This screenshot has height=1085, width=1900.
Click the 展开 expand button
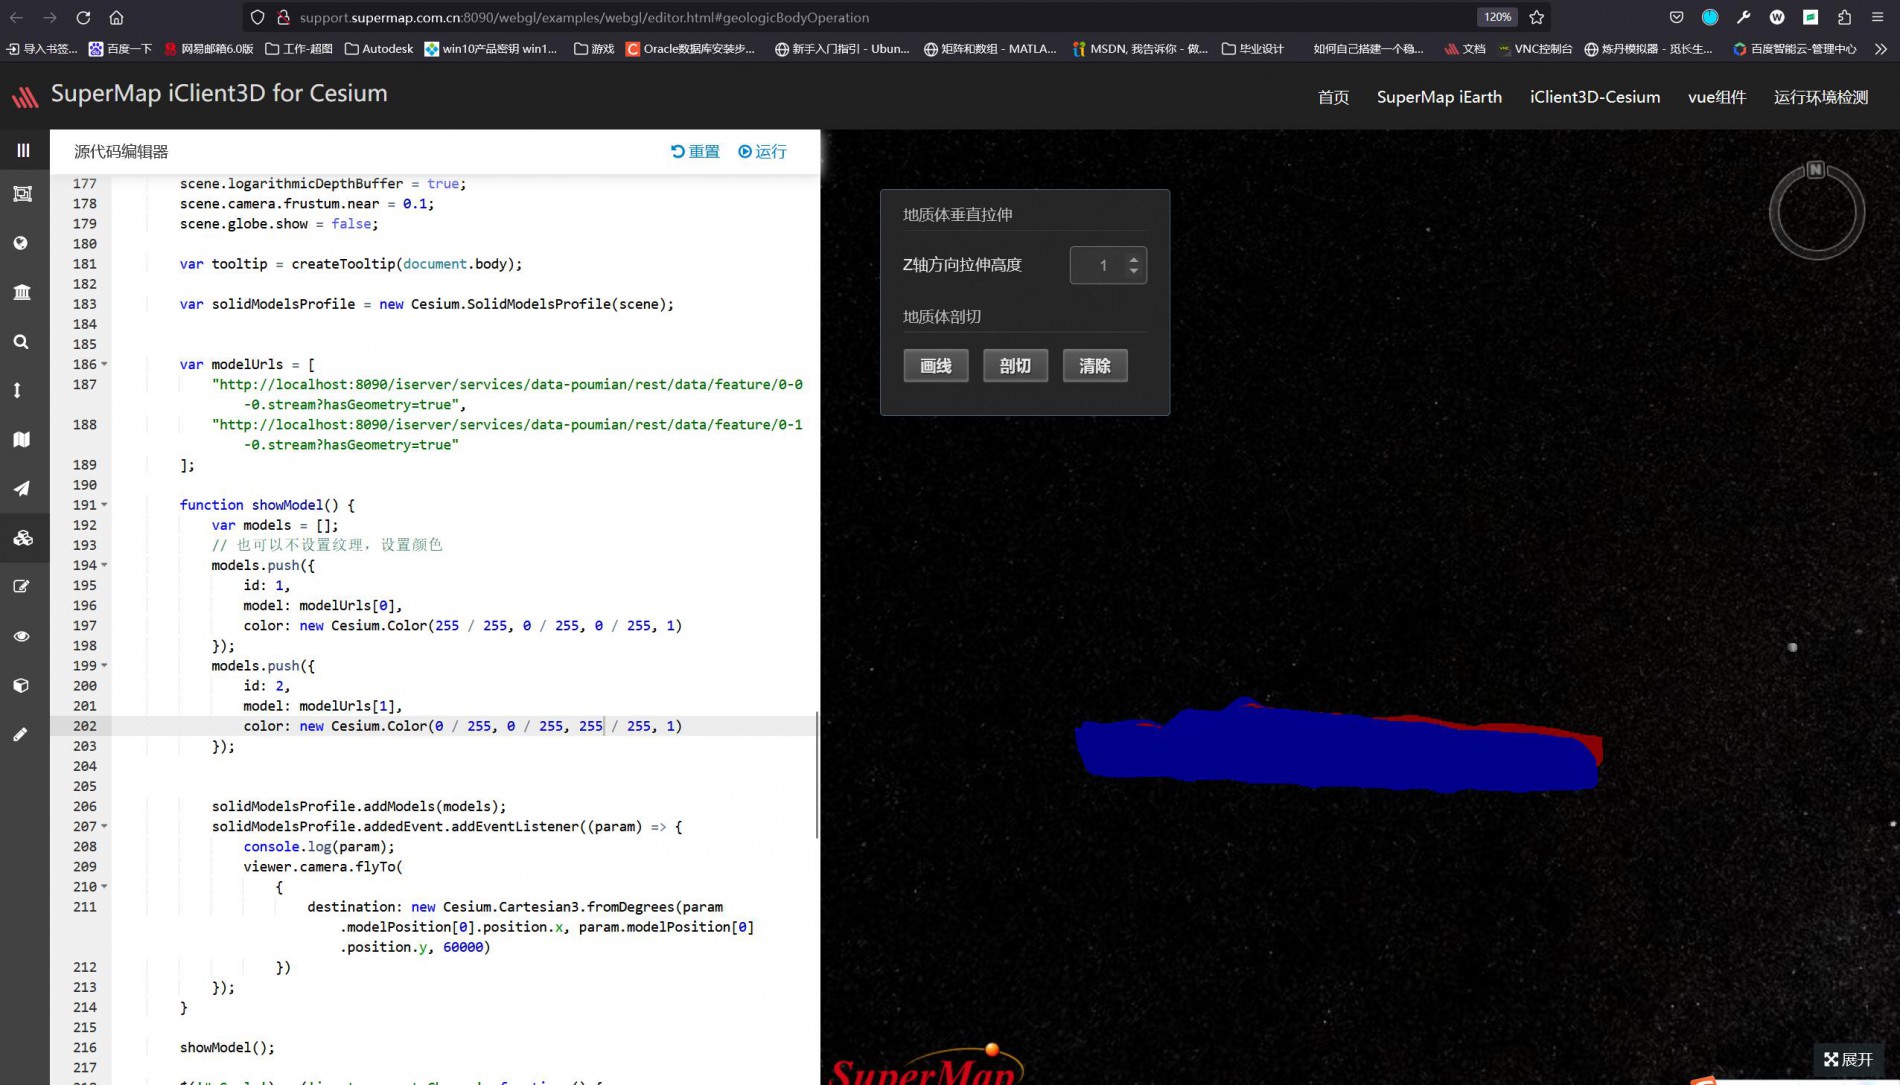(1848, 1059)
